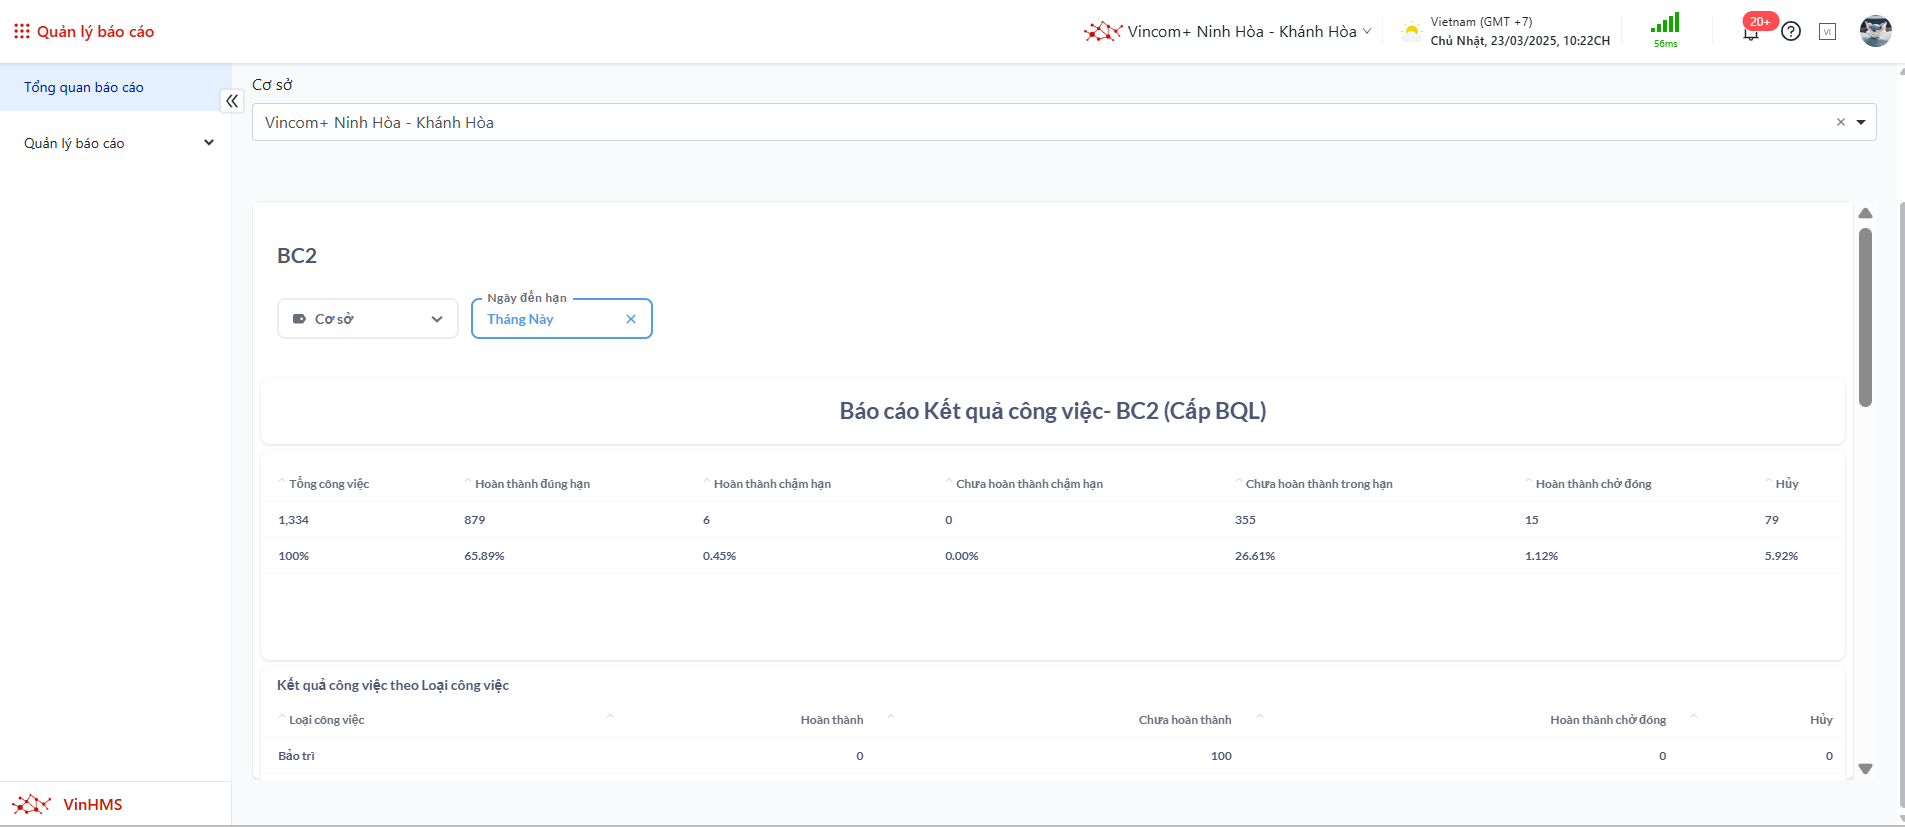Expand the Cơ sở filter dropdown in BC2
Image resolution: width=1905 pixels, height=827 pixels.
367,319
